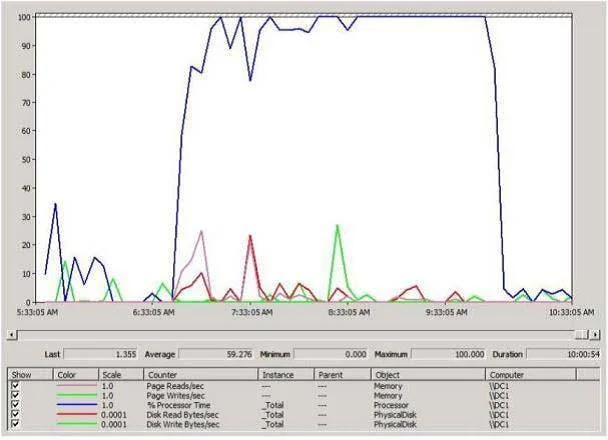Click the _Total instance of % Processor Time
The image size is (608, 440).
[x=273, y=405]
